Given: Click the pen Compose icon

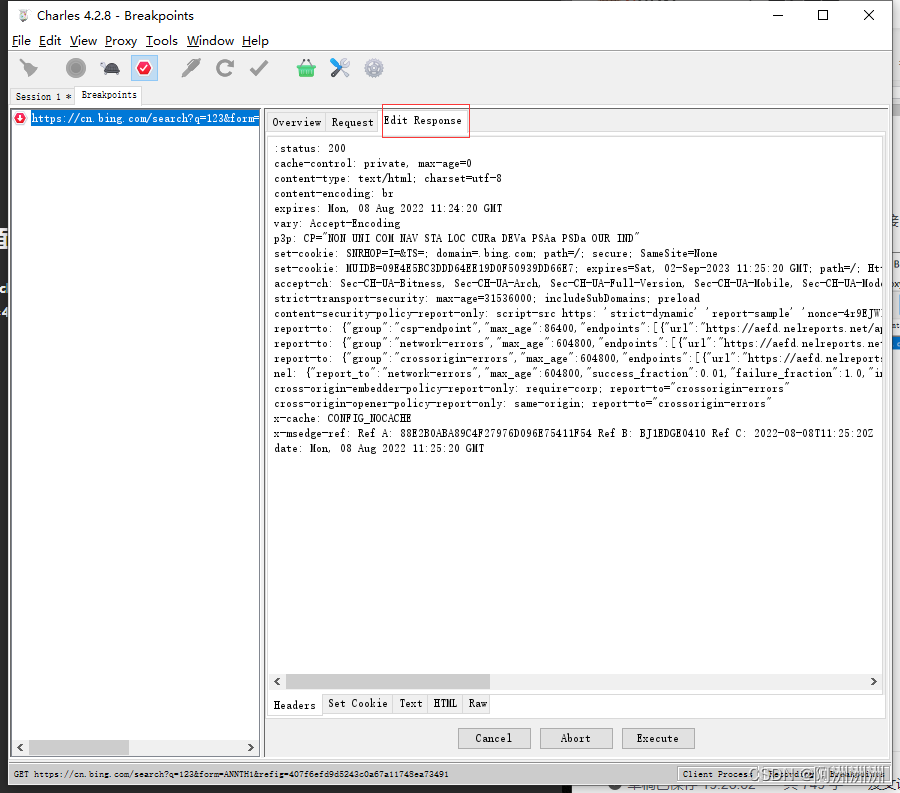Looking at the screenshot, I should coord(191,68).
